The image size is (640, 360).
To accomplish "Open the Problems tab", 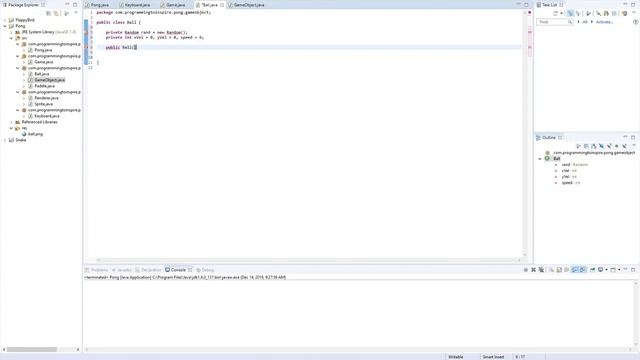I will point(96,270).
